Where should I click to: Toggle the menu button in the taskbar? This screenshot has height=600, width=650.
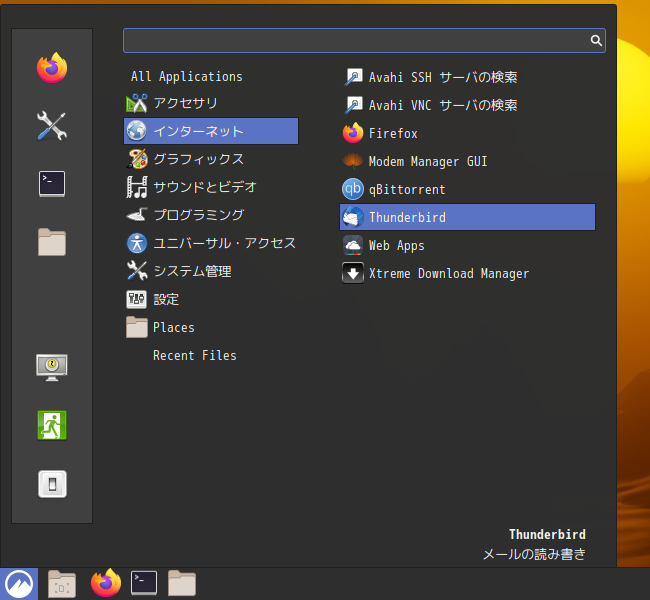pyautogui.click(x=19, y=584)
